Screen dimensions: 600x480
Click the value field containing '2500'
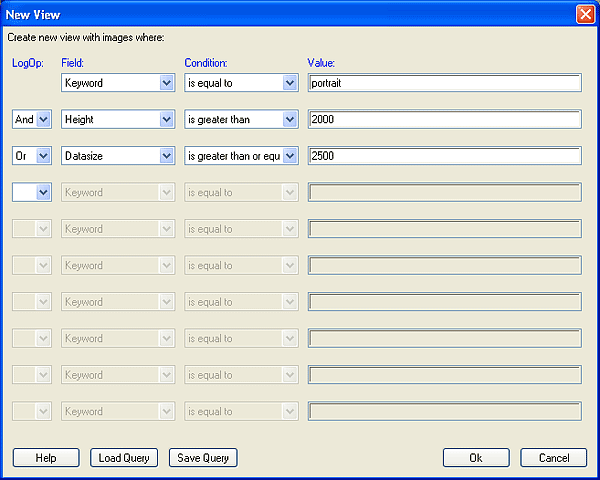pos(445,156)
